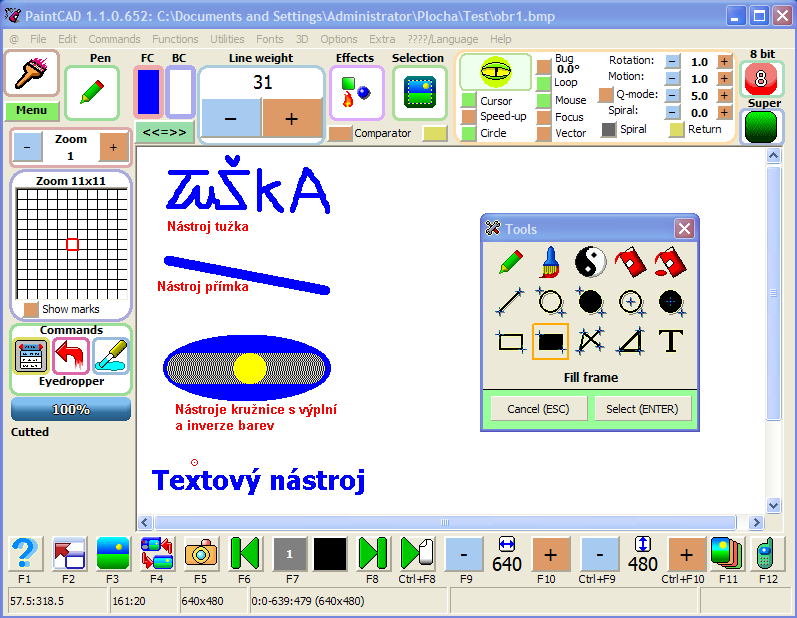Click the F6 previous frame icon
This screenshot has width=797, height=618.
(245, 553)
